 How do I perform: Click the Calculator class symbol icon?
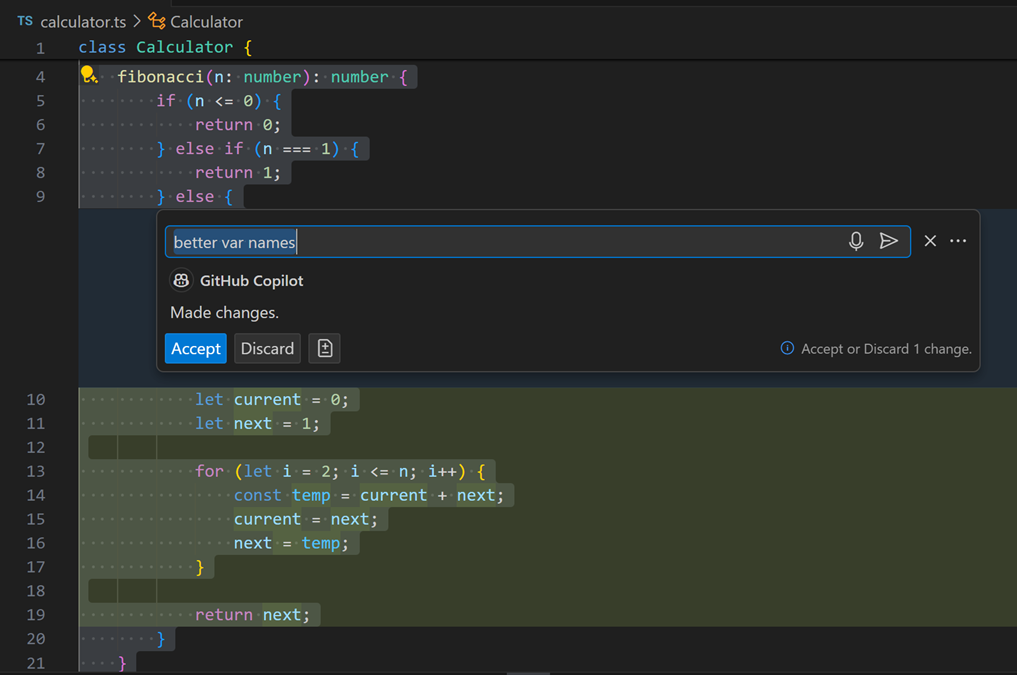click(157, 21)
